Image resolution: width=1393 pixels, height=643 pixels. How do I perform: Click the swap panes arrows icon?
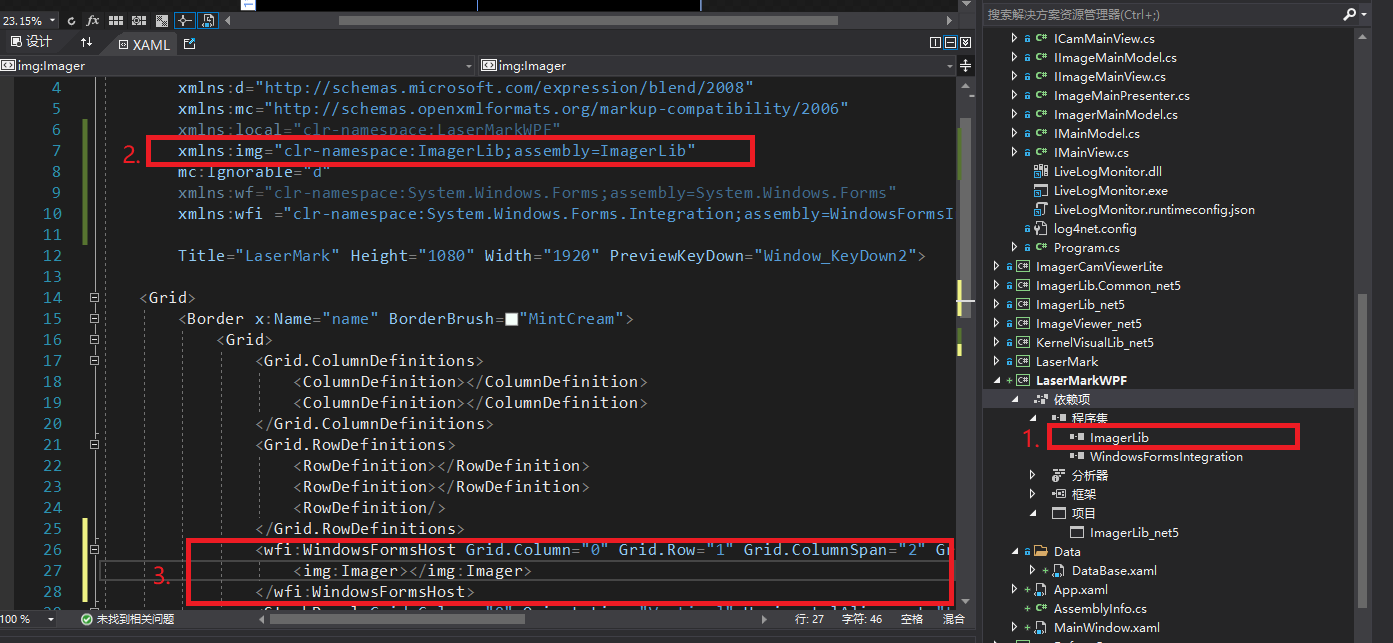pyautogui.click(x=86, y=42)
